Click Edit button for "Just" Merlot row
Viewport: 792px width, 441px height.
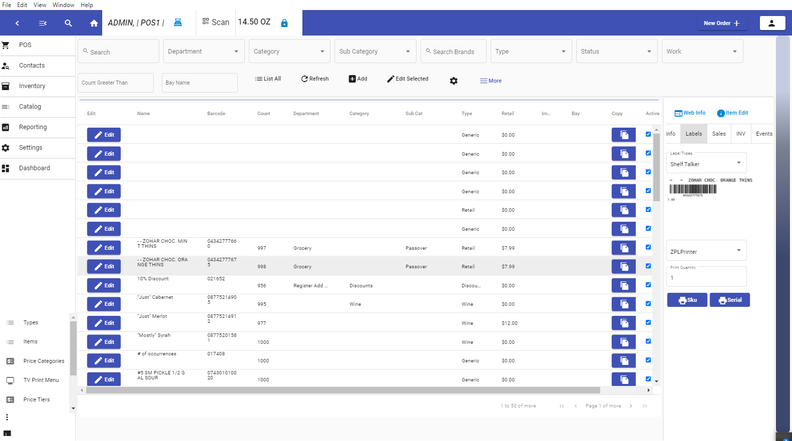104,323
